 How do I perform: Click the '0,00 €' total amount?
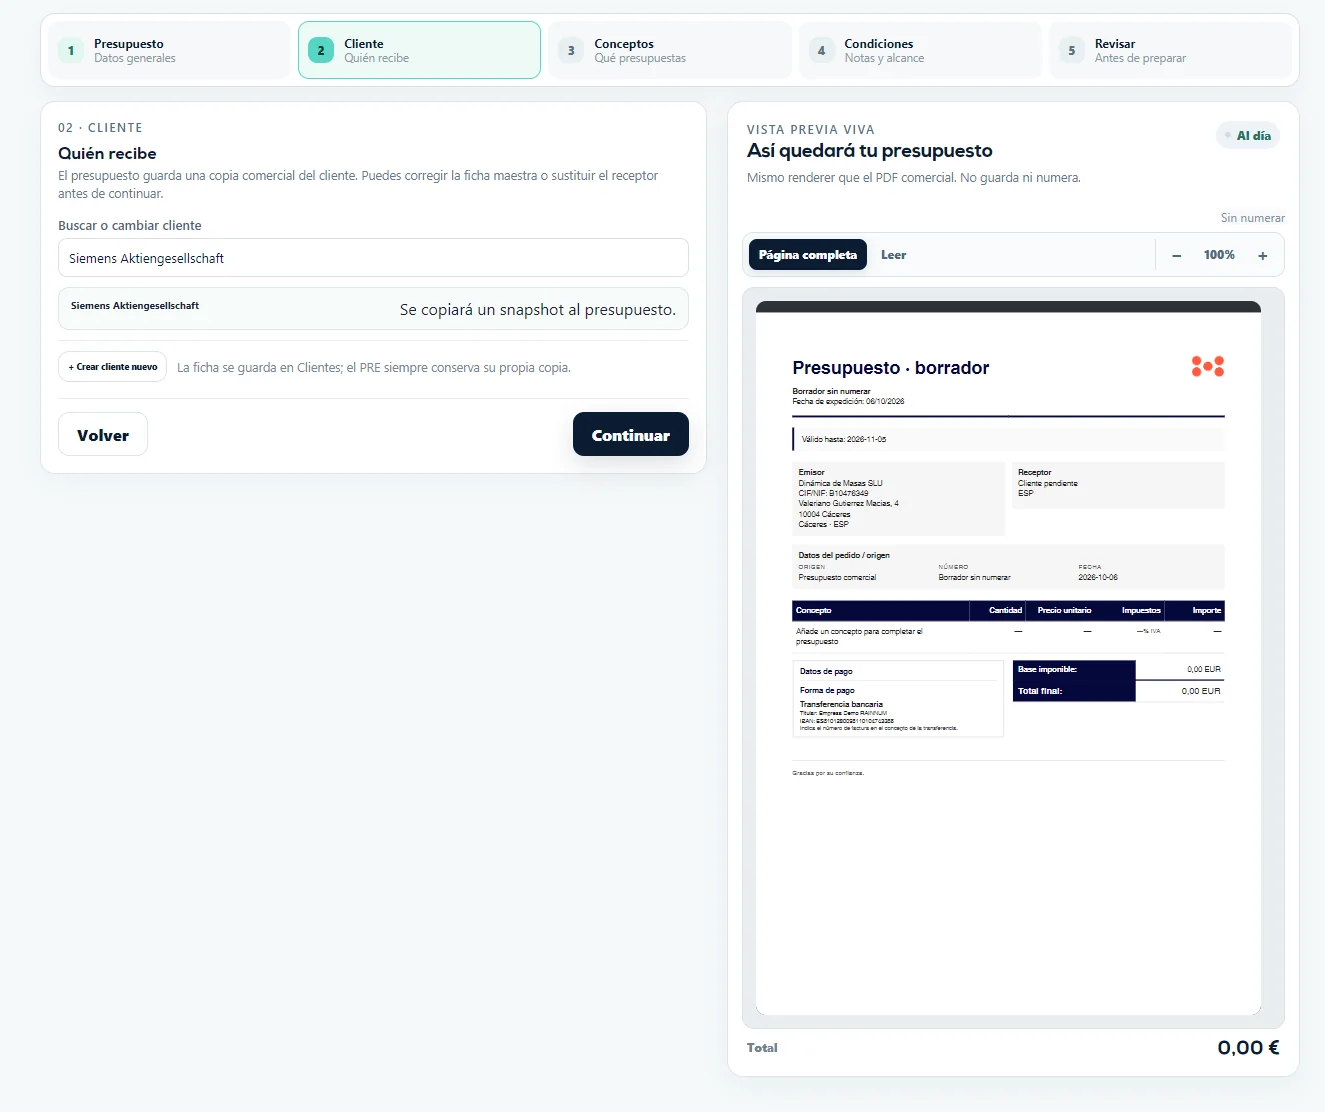pos(1248,1048)
